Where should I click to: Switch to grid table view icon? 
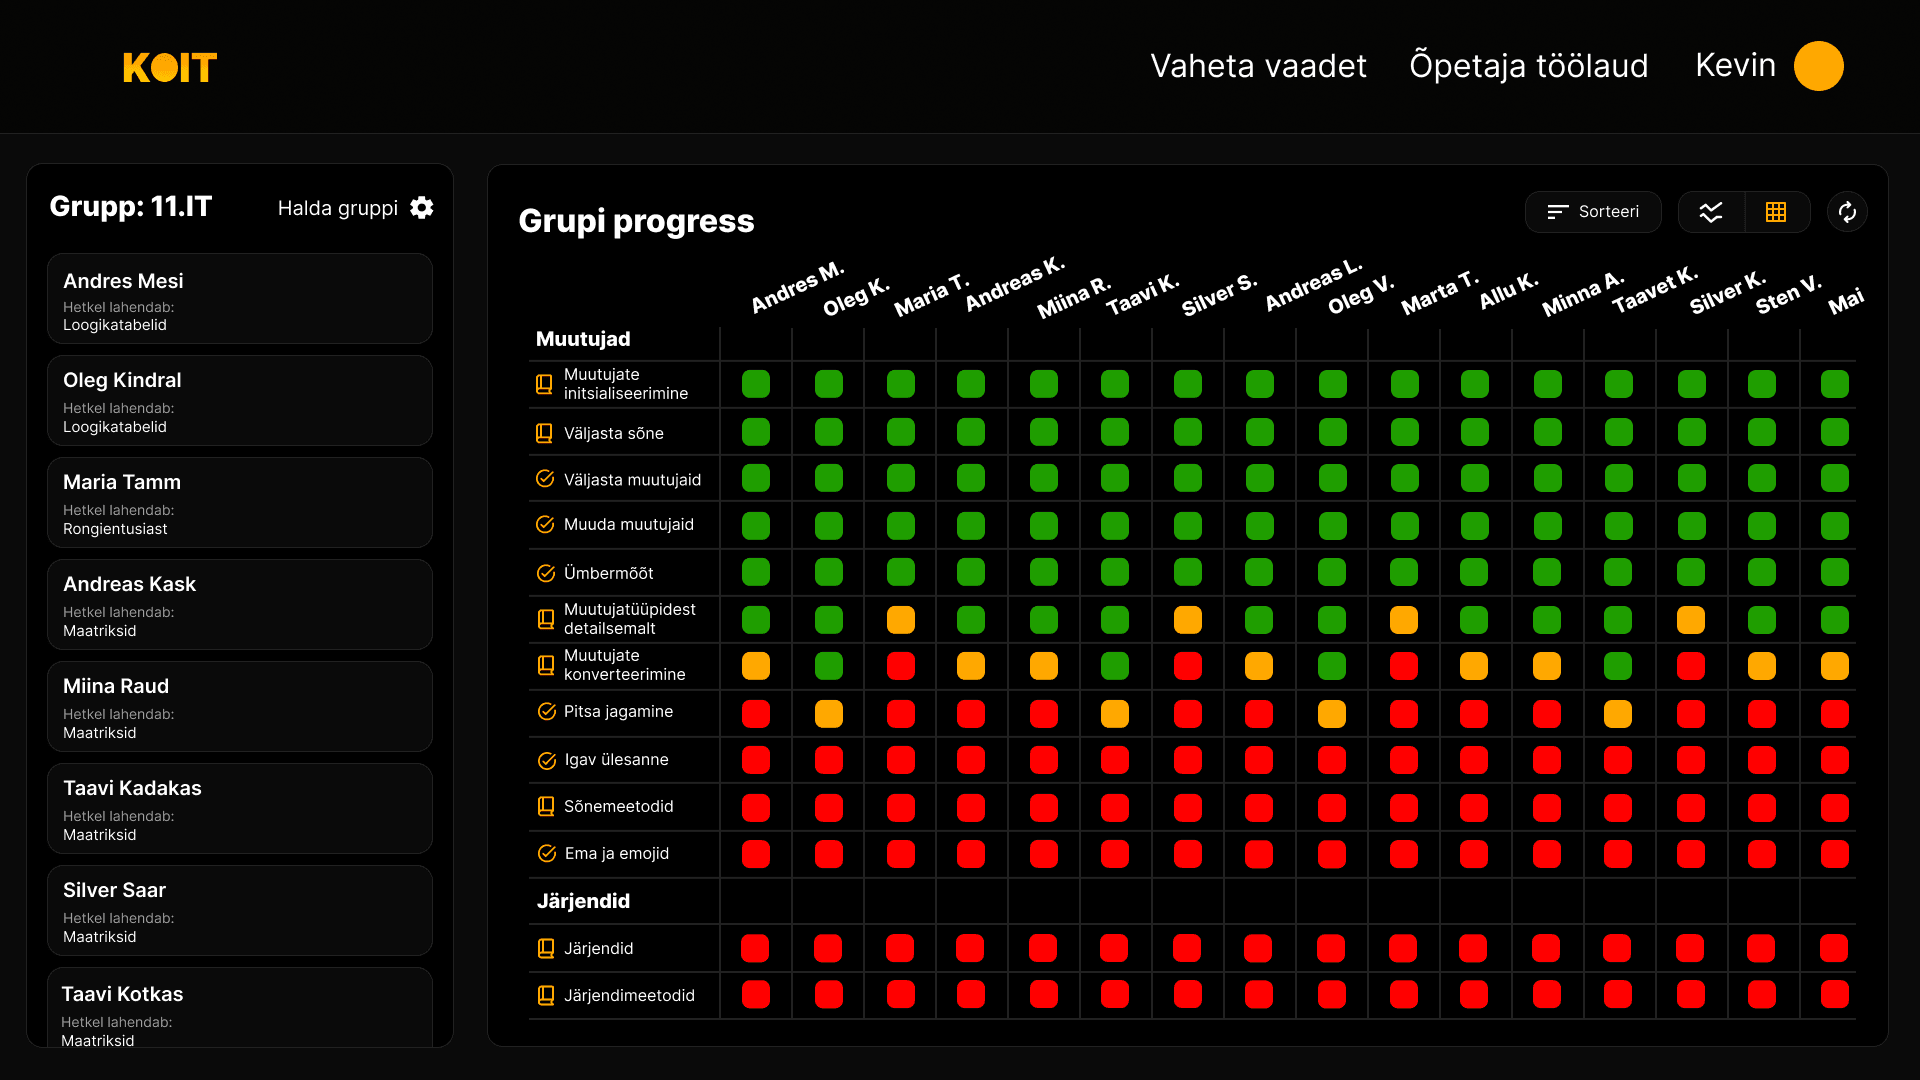[1776, 212]
